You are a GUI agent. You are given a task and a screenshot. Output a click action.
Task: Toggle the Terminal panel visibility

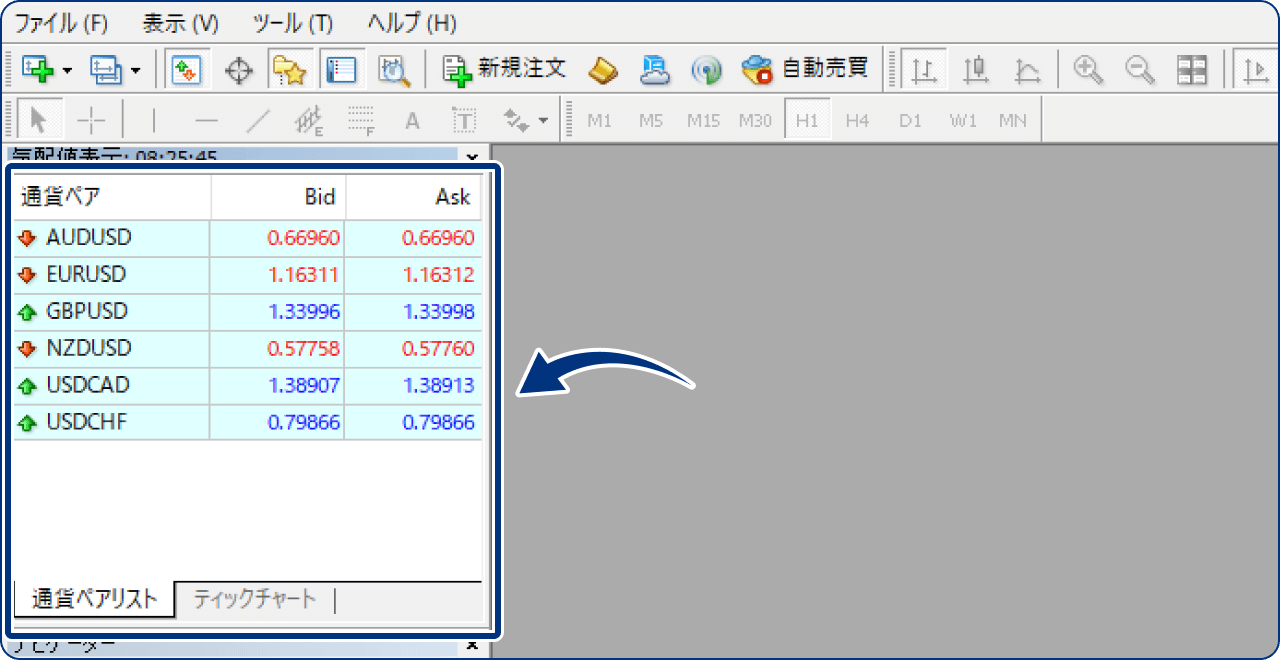coord(340,69)
